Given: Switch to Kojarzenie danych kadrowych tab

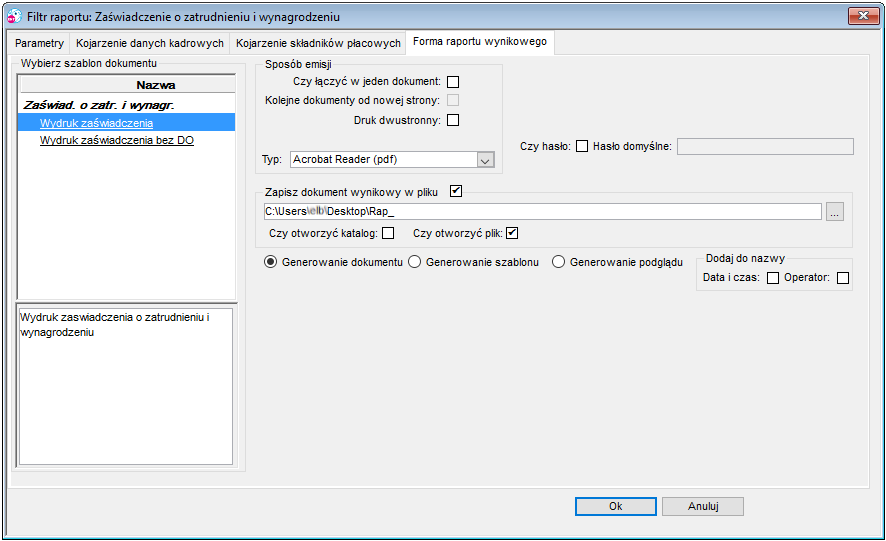Looking at the screenshot, I should [150, 43].
